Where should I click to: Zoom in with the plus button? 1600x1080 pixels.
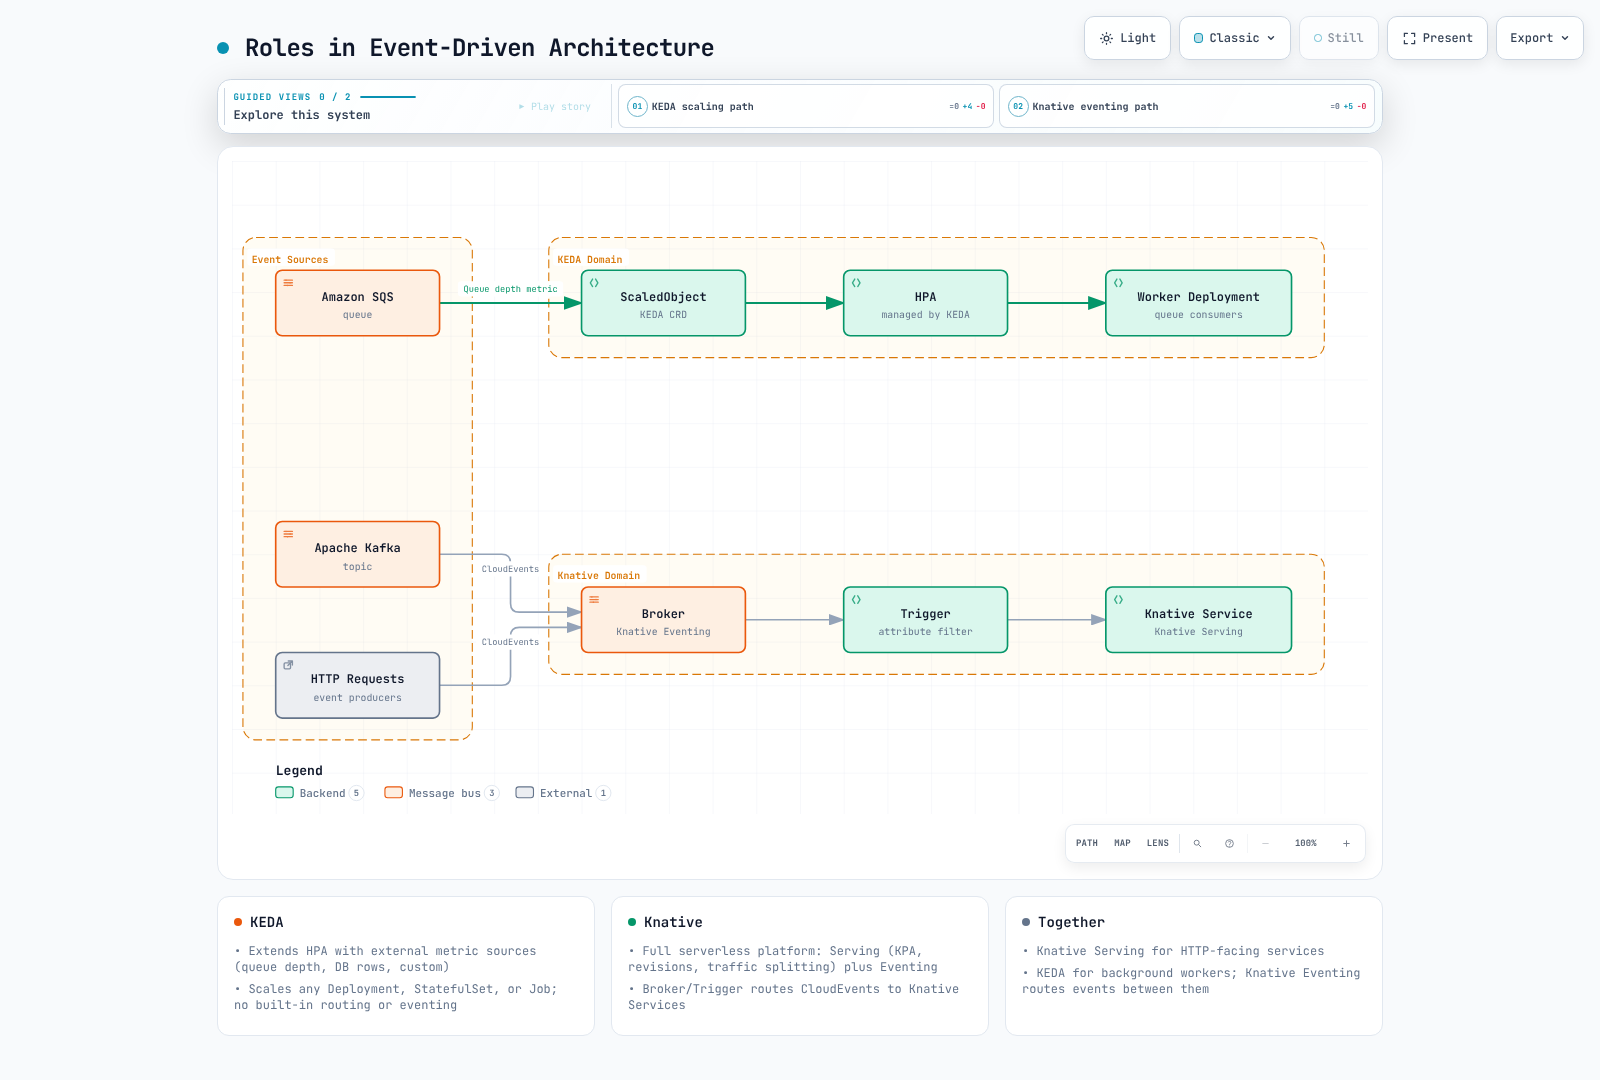pos(1346,843)
